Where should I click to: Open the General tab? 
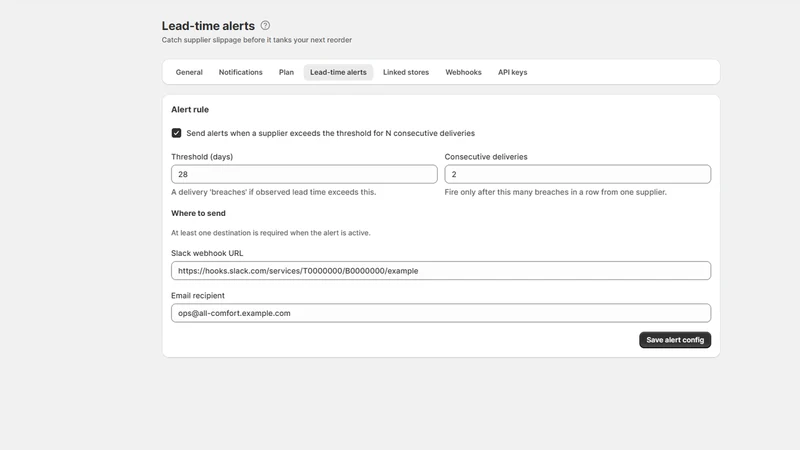pos(189,72)
